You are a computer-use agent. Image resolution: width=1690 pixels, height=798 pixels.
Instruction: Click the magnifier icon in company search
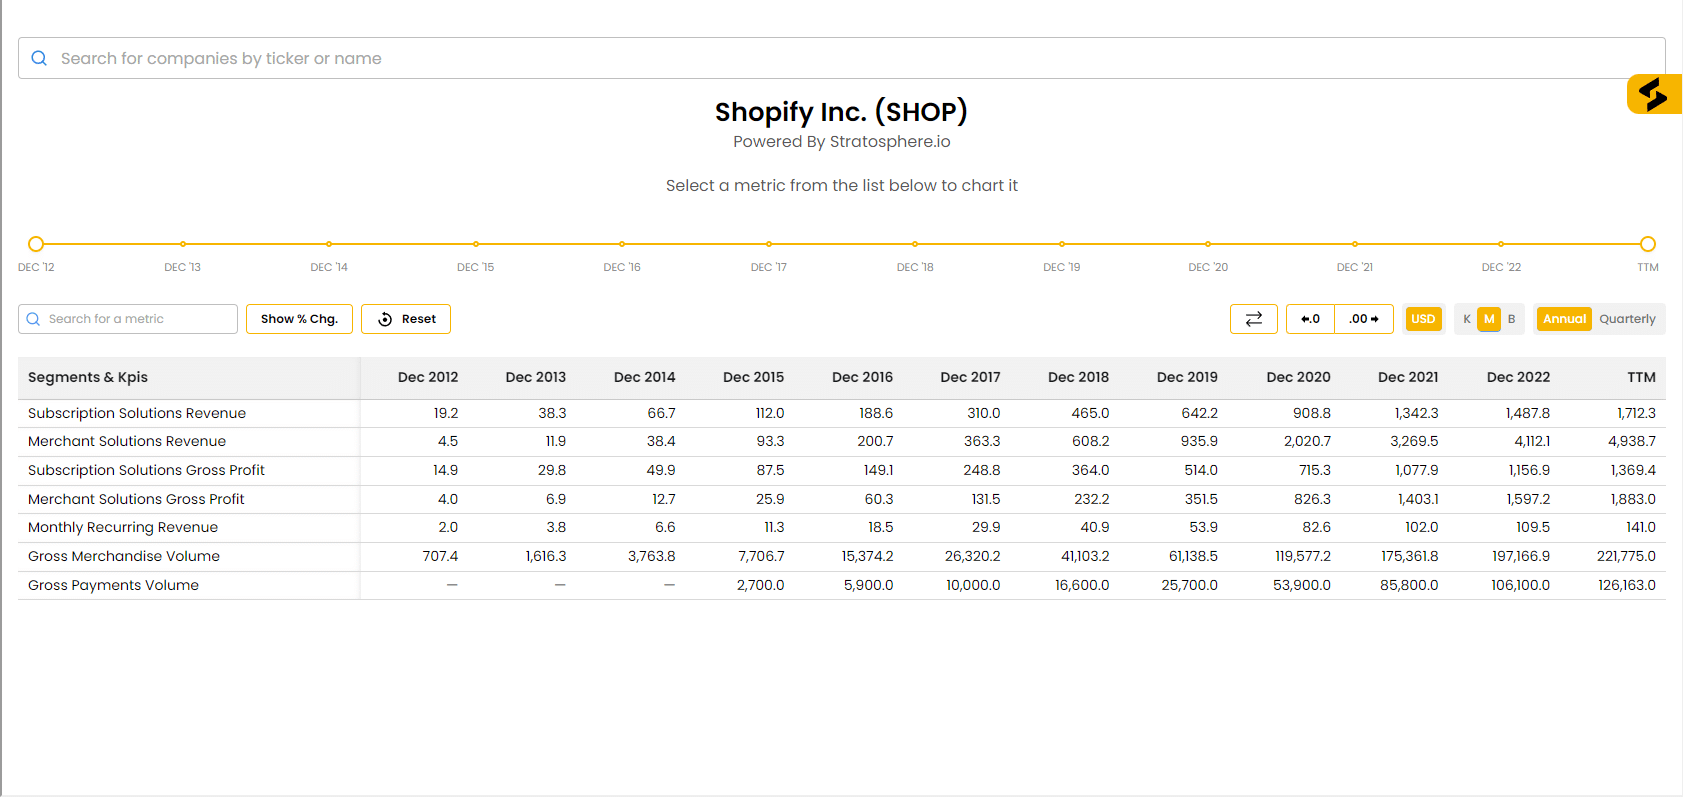click(39, 58)
